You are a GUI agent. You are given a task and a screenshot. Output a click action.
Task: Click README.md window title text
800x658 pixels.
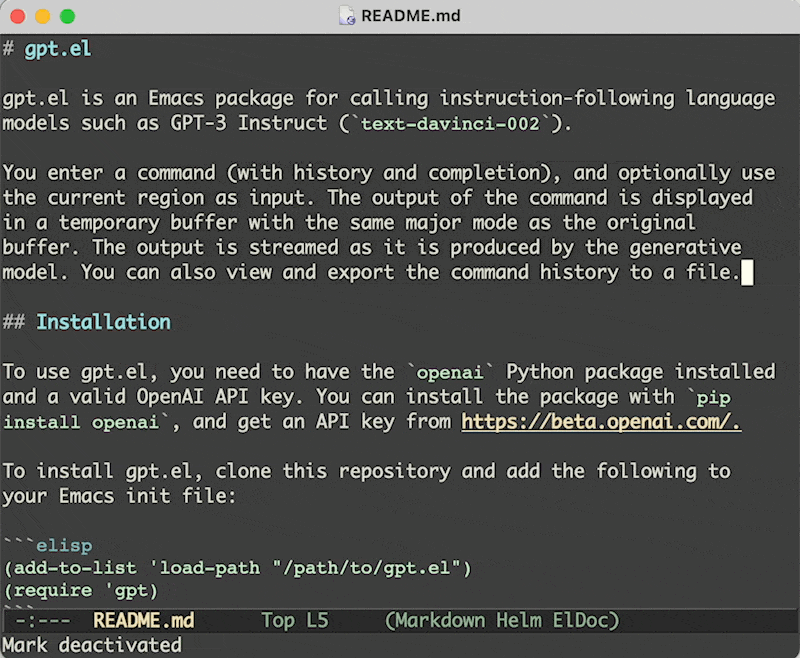[411, 16]
